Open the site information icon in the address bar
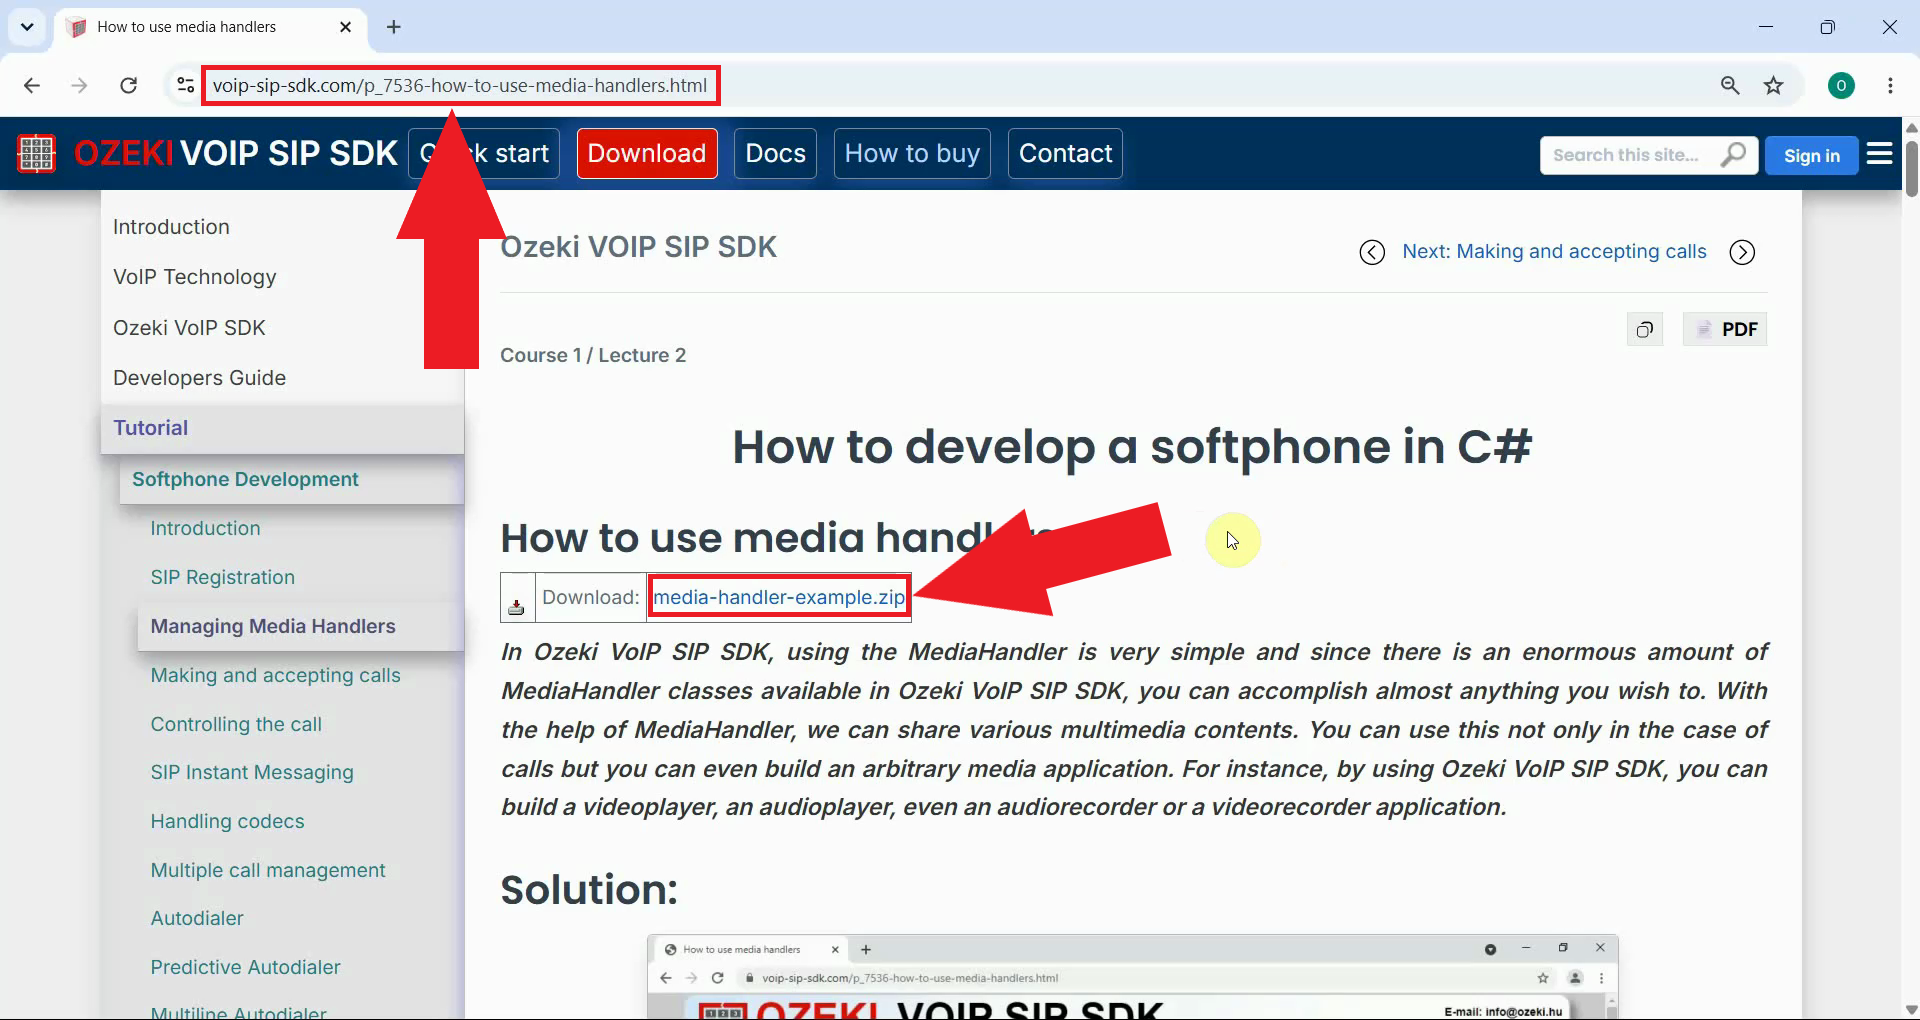Image resolution: width=1920 pixels, height=1020 pixels. pos(185,85)
